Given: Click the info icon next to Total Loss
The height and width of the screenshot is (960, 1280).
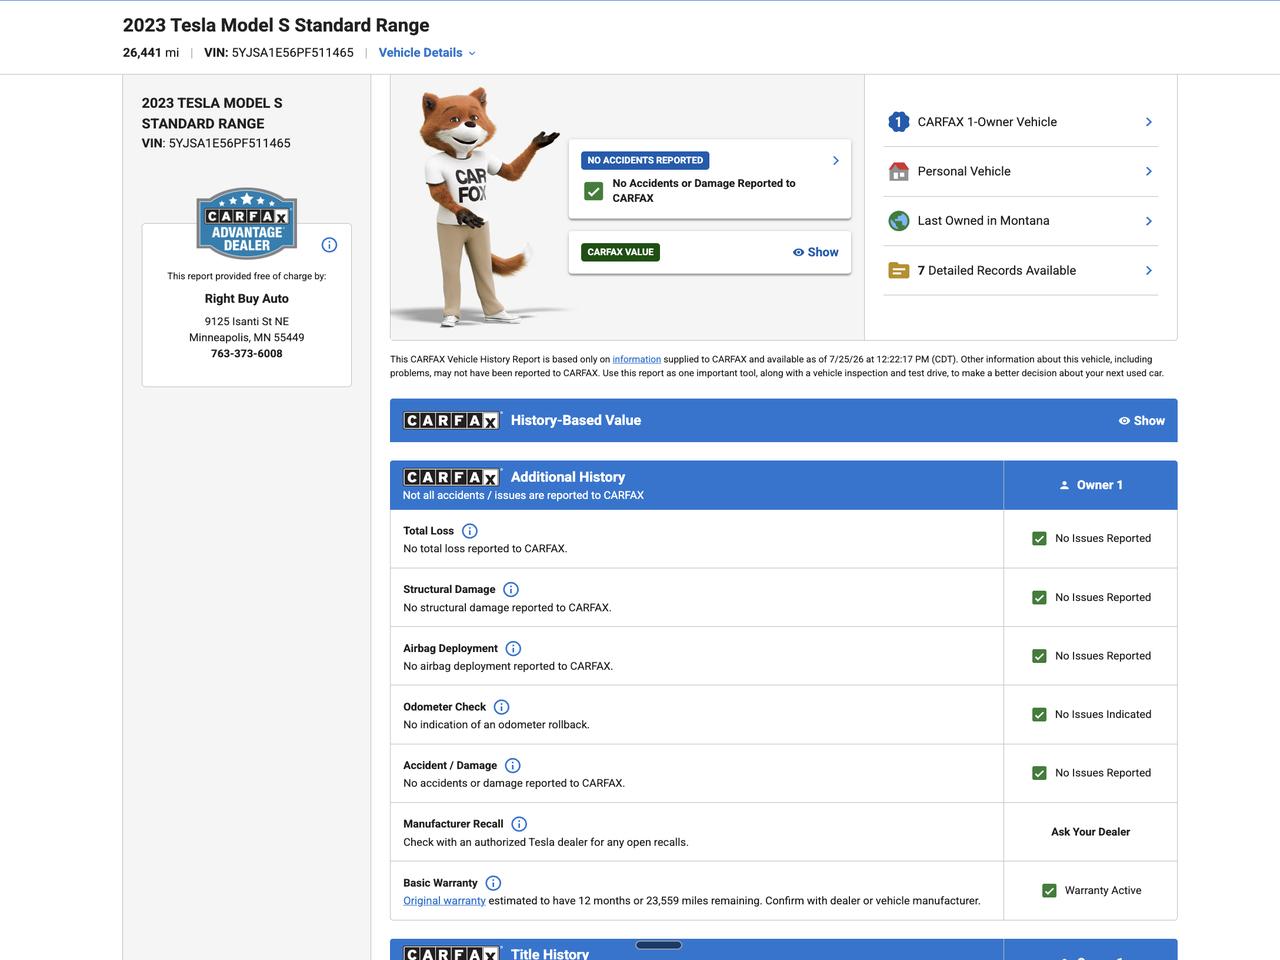Looking at the screenshot, I should (x=470, y=531).
